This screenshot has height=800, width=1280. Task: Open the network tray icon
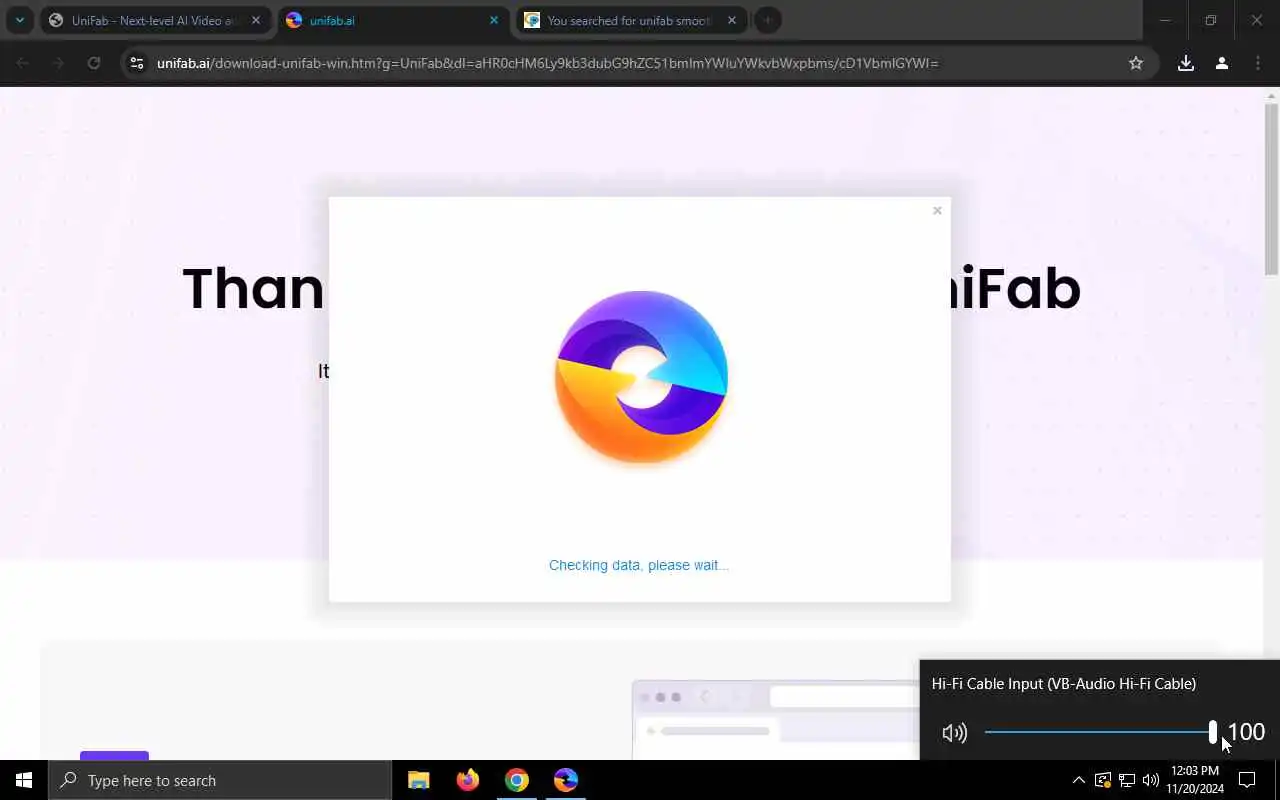pos(1127,780)
